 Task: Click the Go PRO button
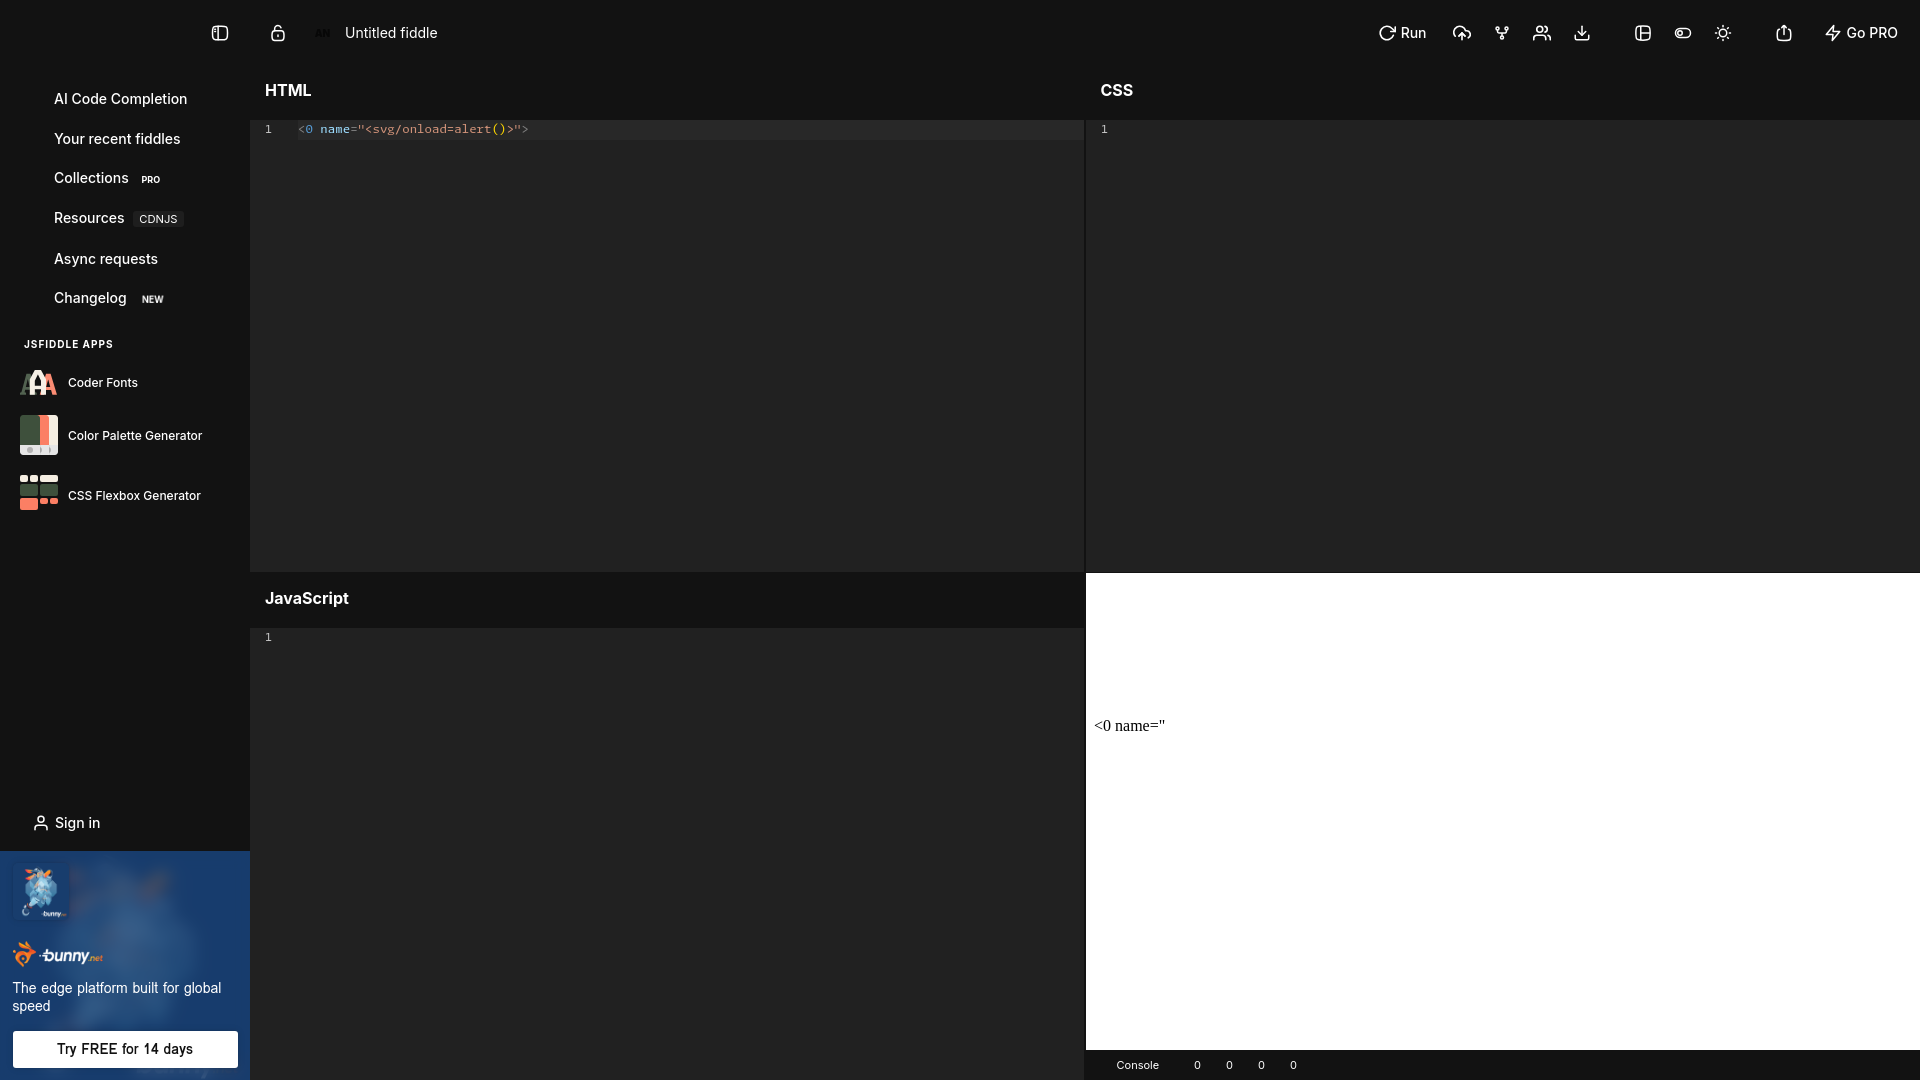pos(1860,33)
